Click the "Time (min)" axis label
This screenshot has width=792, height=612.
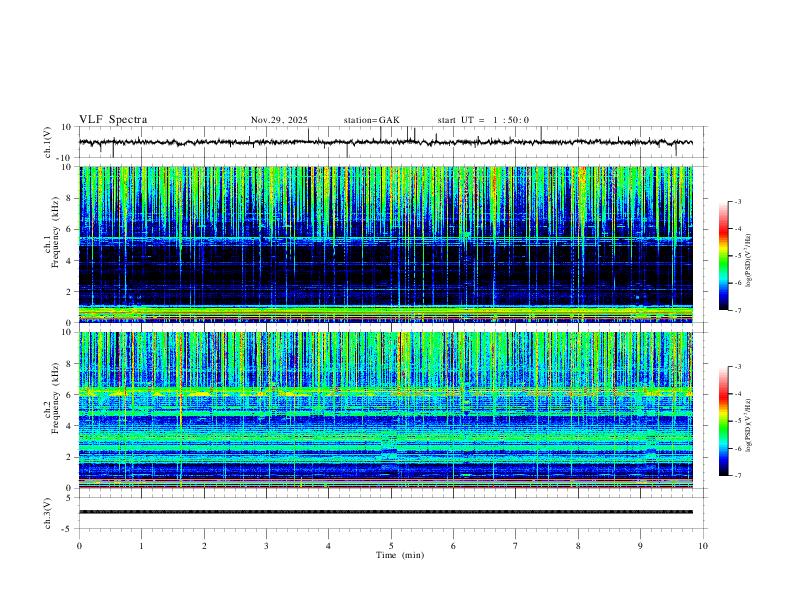click(400, 555)
